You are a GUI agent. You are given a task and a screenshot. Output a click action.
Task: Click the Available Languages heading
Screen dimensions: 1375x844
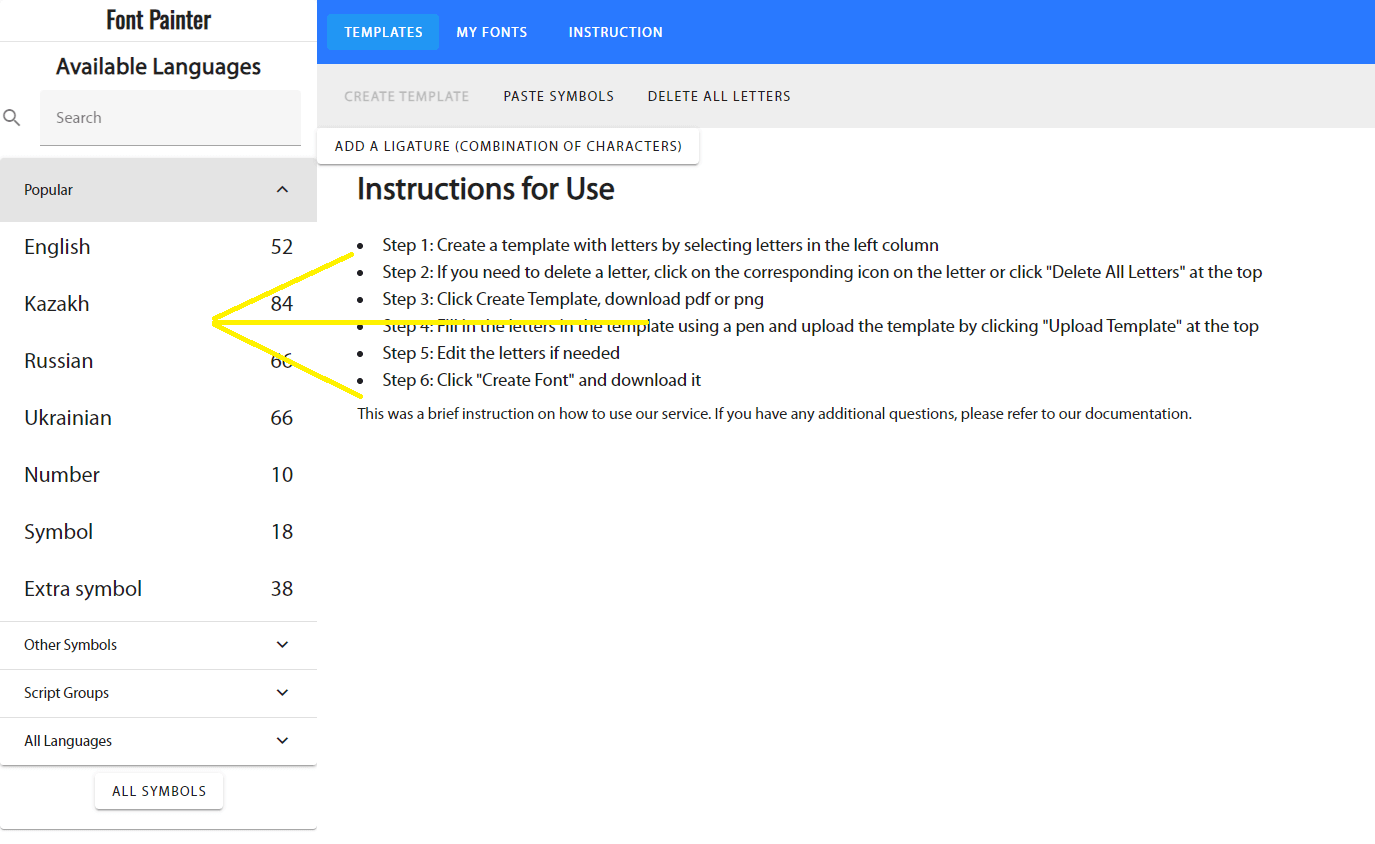(x=159, y=67)
